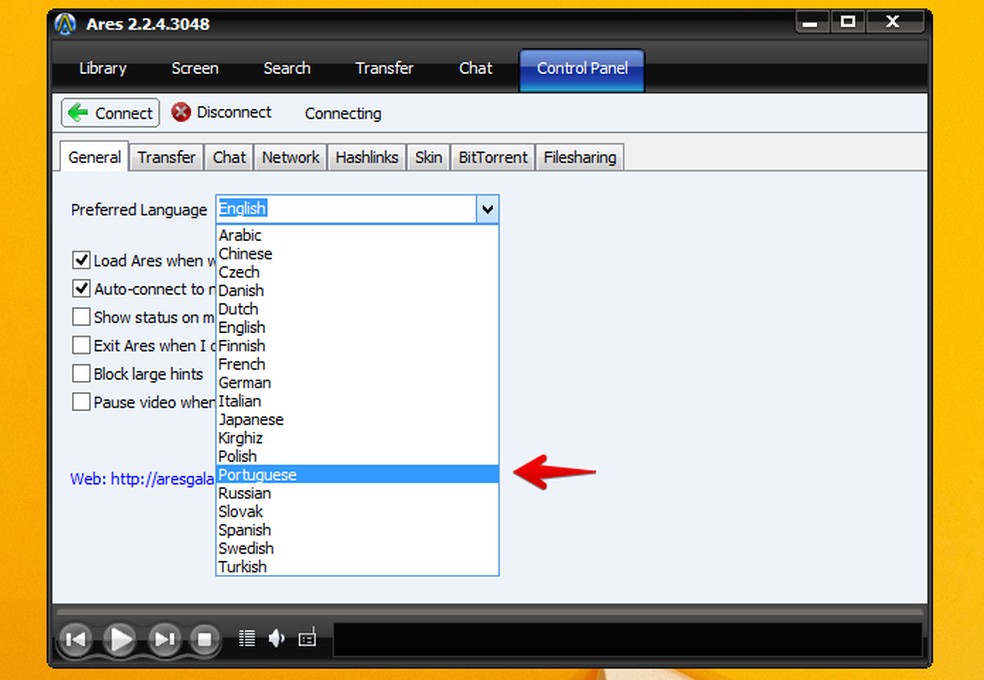
Task: Close the Ares window
Action: 893,23
